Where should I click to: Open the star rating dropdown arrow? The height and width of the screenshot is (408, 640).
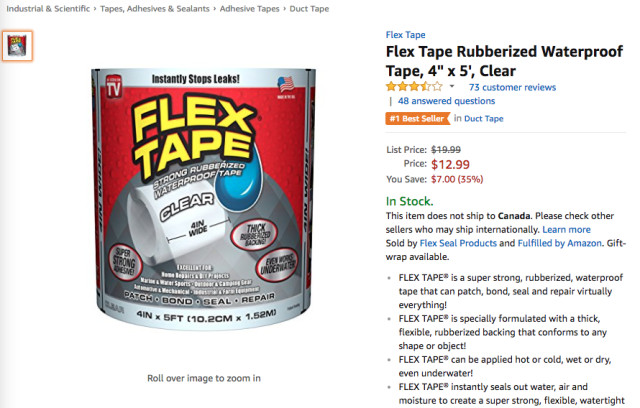click(x=452, y=86)
